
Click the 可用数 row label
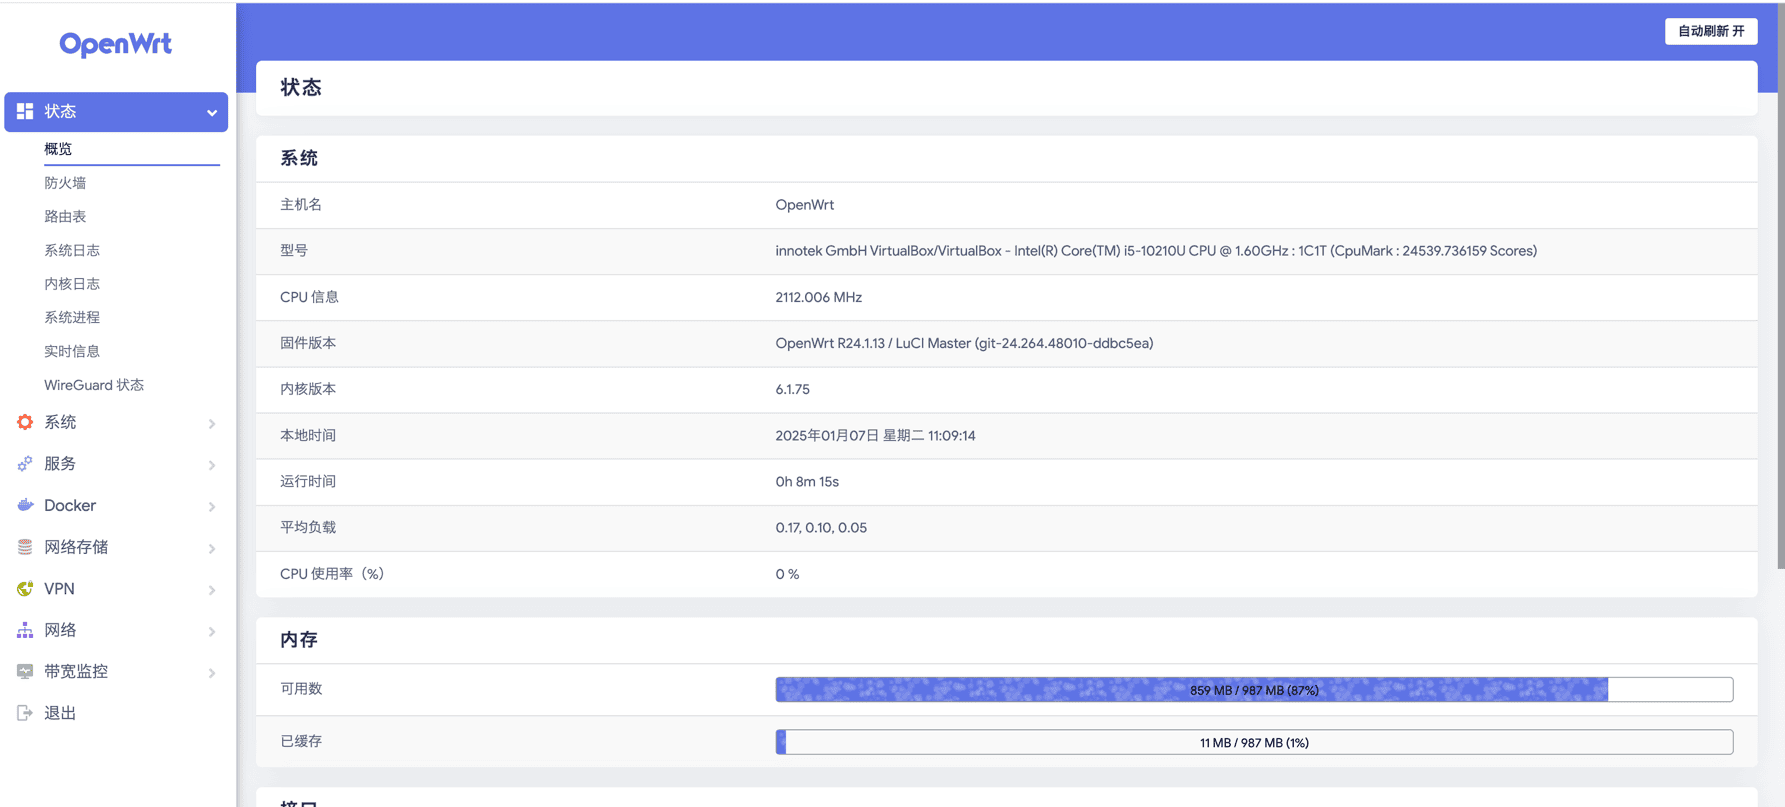301,689
